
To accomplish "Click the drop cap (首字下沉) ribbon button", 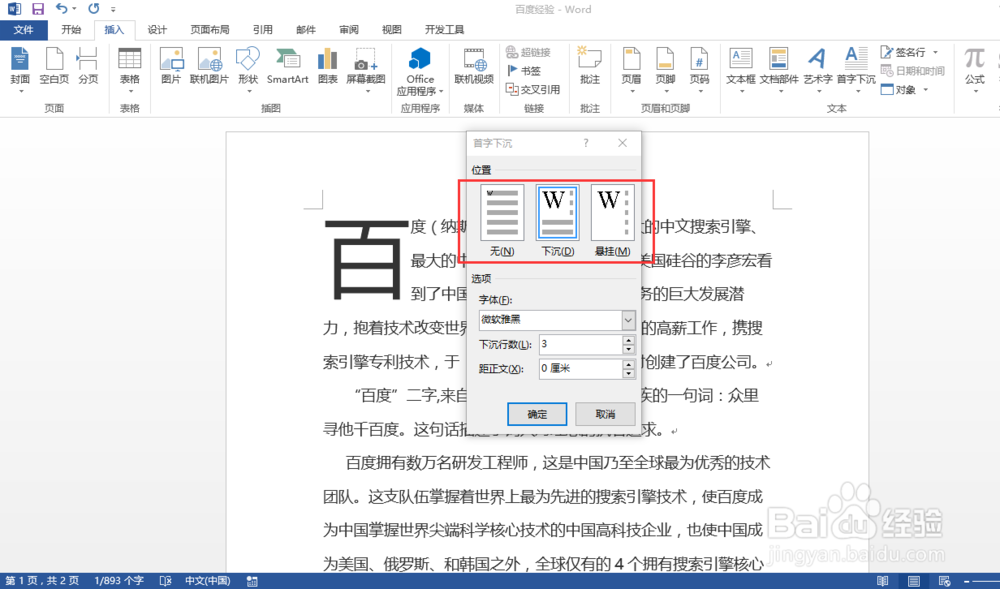I will tap(856, 69).
